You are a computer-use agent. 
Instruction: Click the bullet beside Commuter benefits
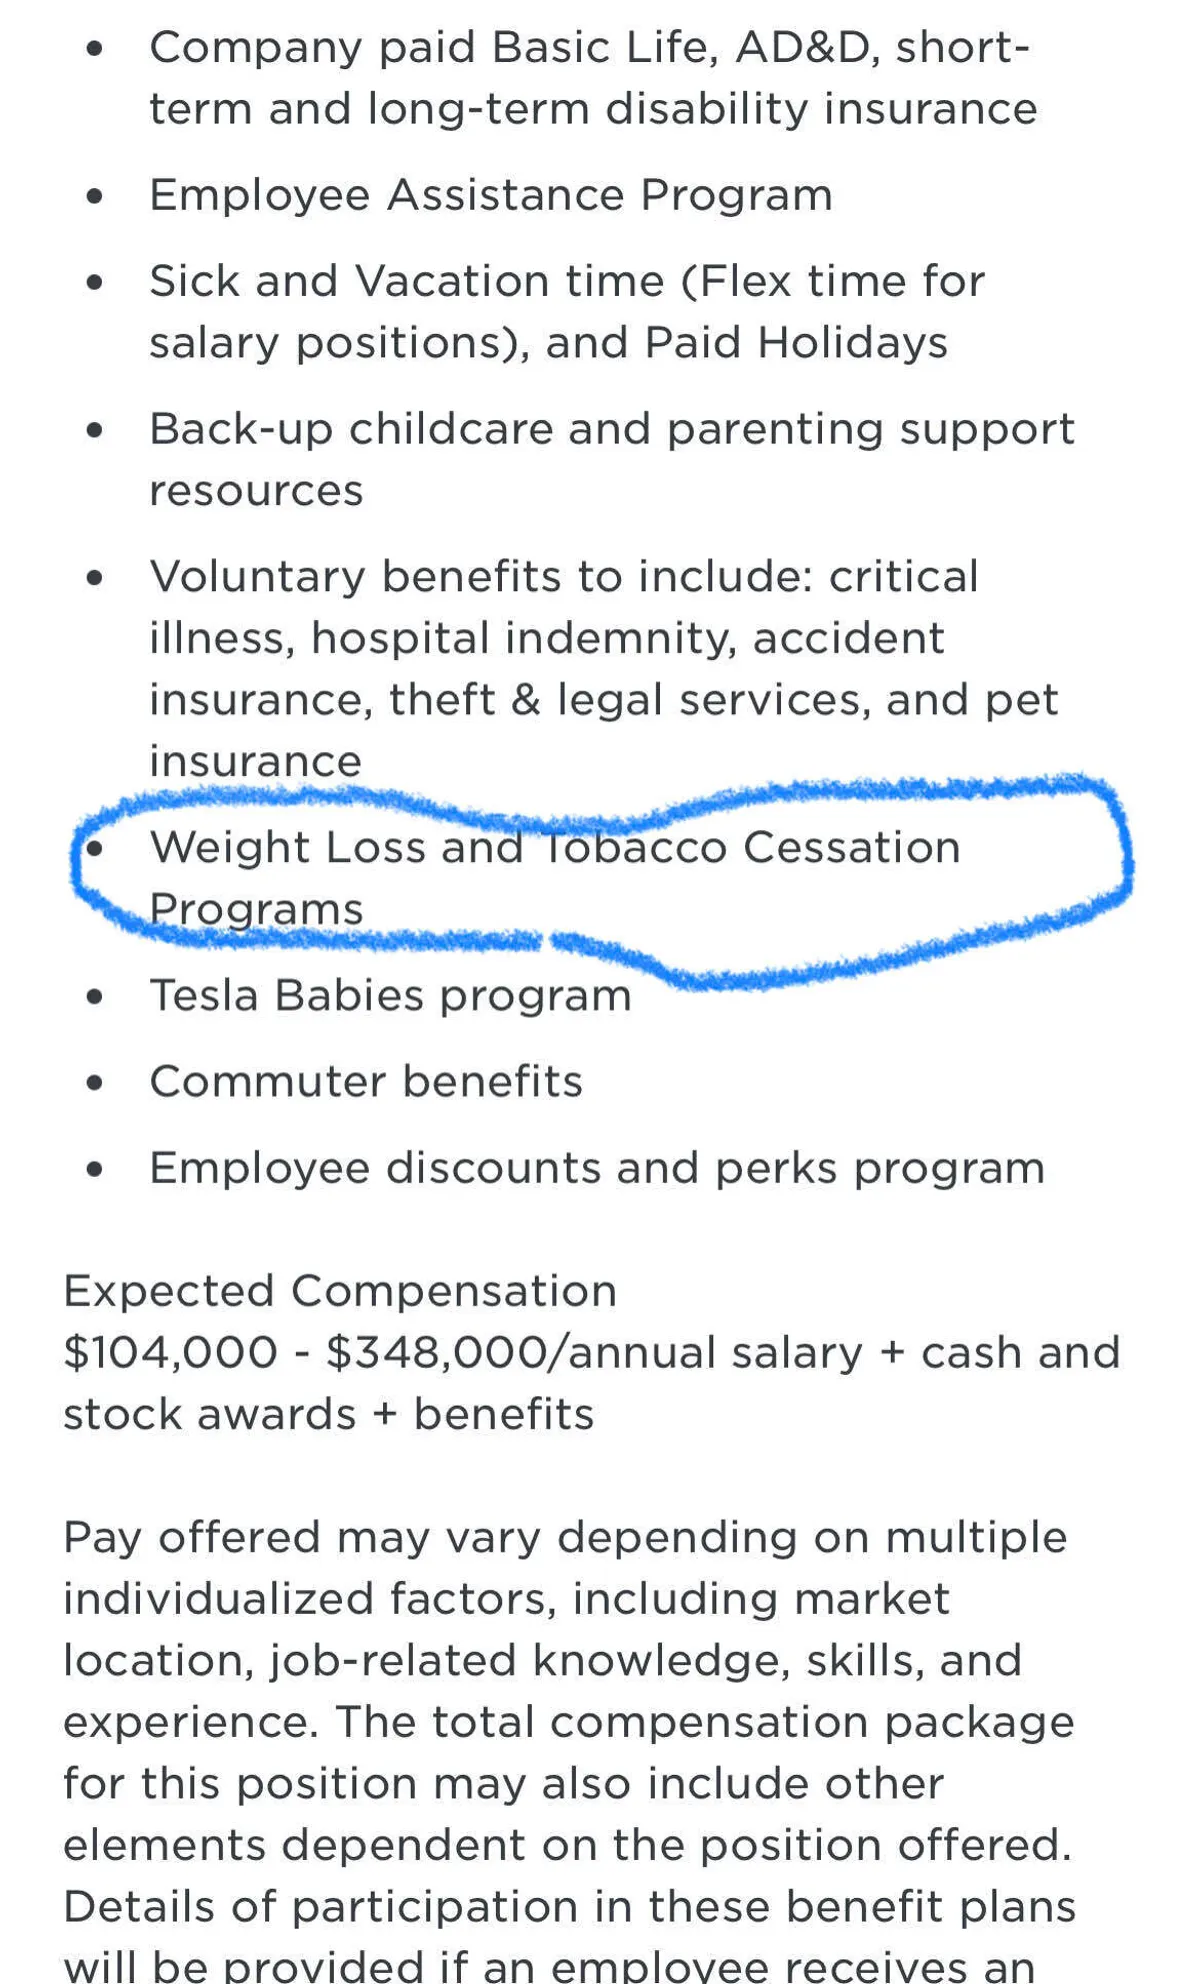(x=95, y=1083)
